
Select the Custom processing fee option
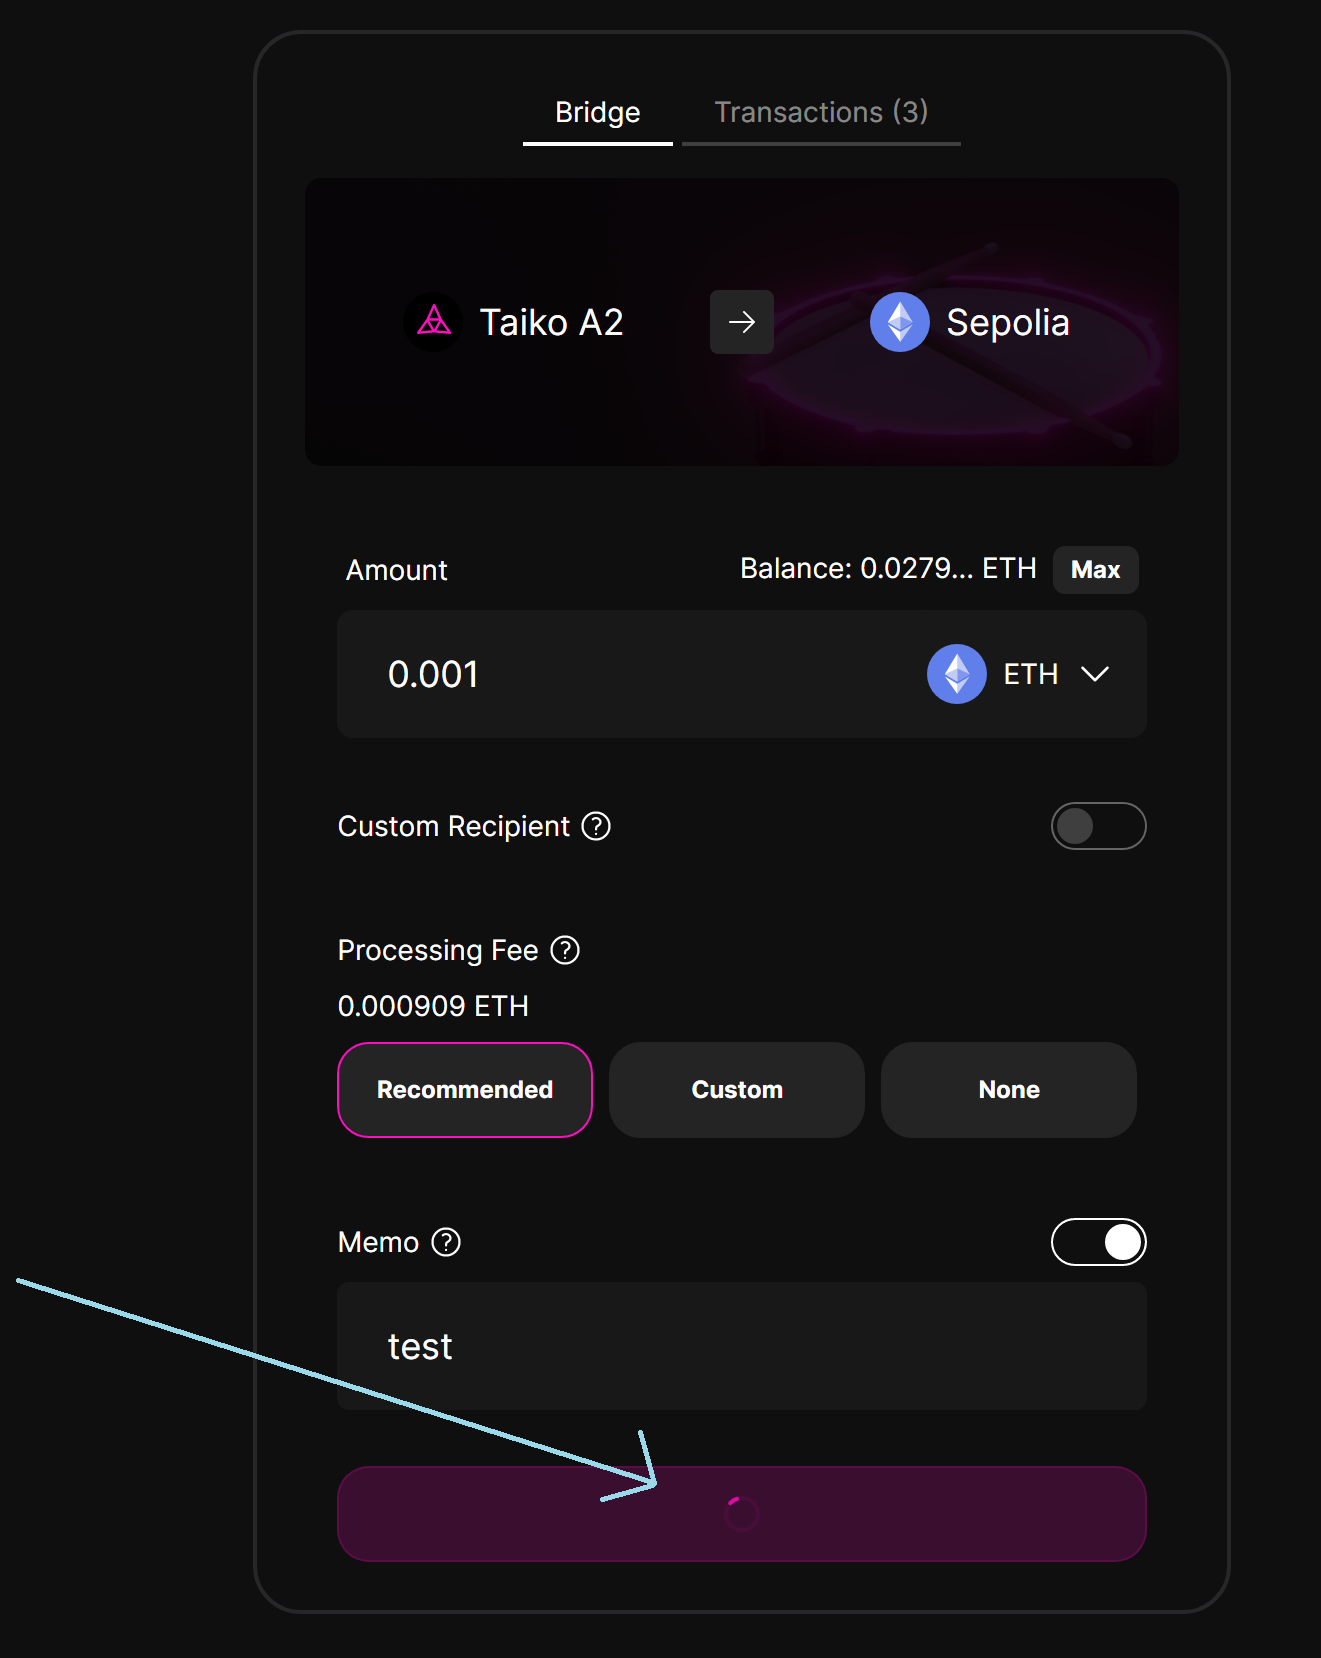tap(736, 1090)
